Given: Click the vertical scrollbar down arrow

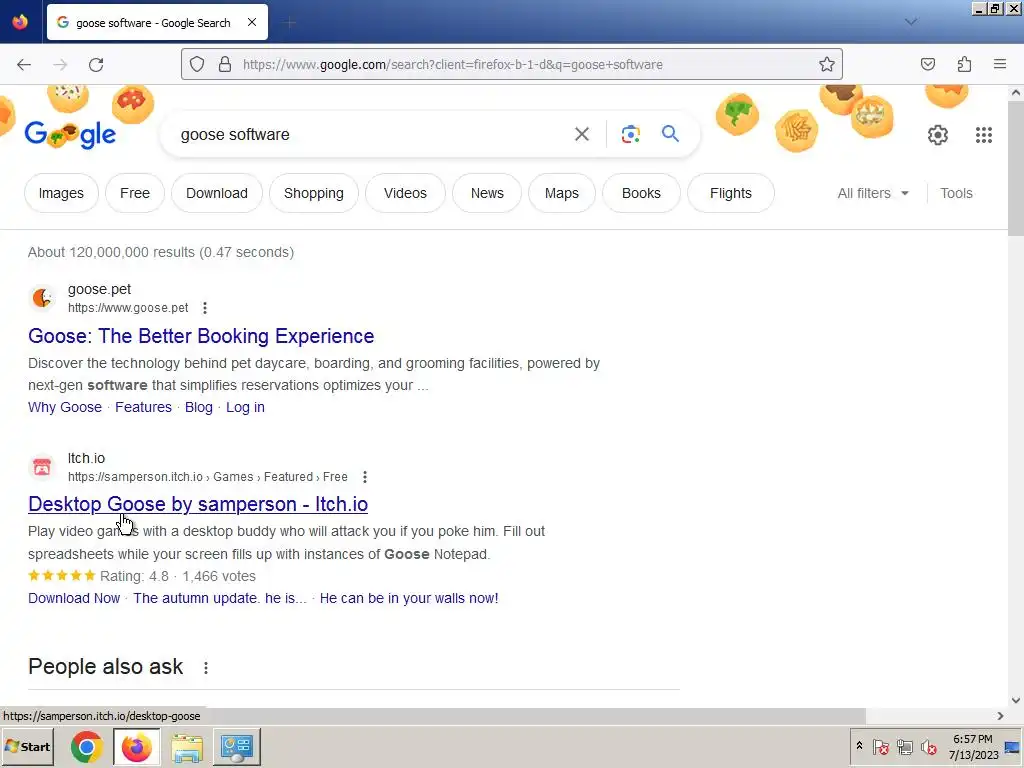Looking at the screenshot, I should pyautogui.click(x=1016, y=700).
